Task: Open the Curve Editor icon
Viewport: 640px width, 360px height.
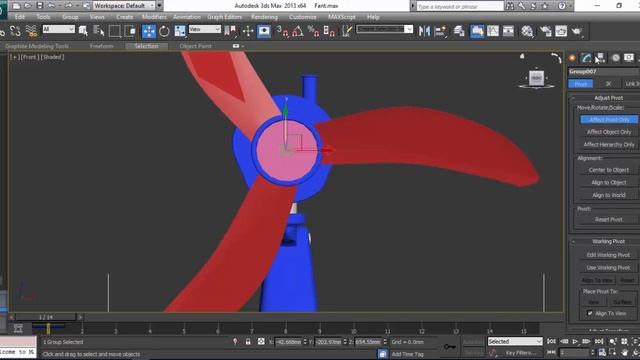Action: click(x=493, y=31)
